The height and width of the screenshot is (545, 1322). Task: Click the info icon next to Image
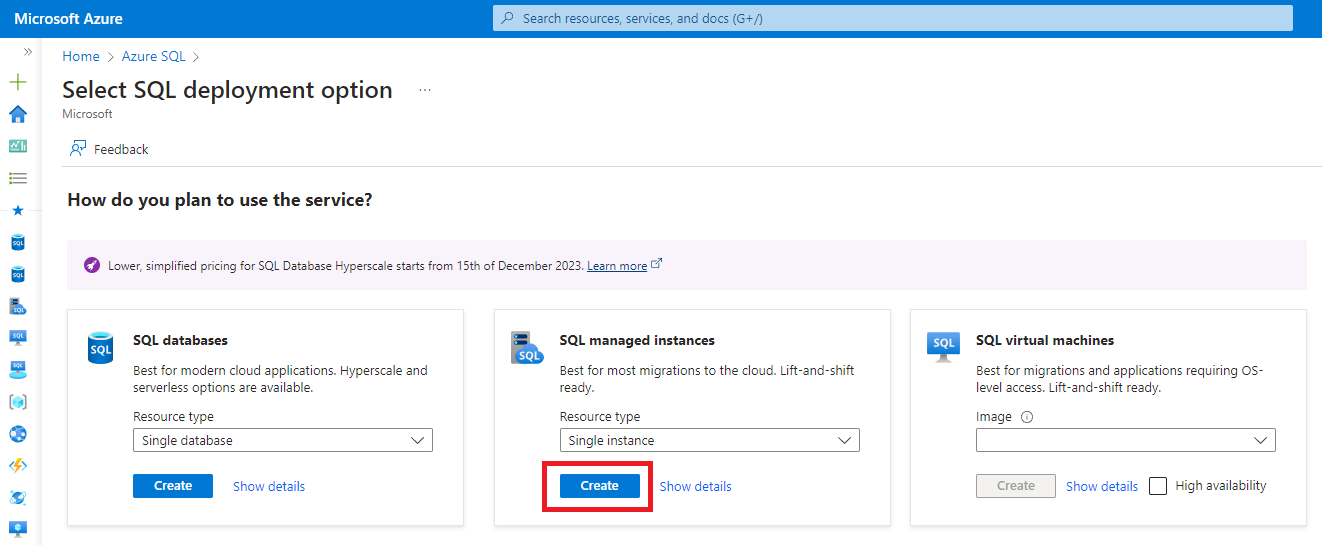coord(1027,417)
